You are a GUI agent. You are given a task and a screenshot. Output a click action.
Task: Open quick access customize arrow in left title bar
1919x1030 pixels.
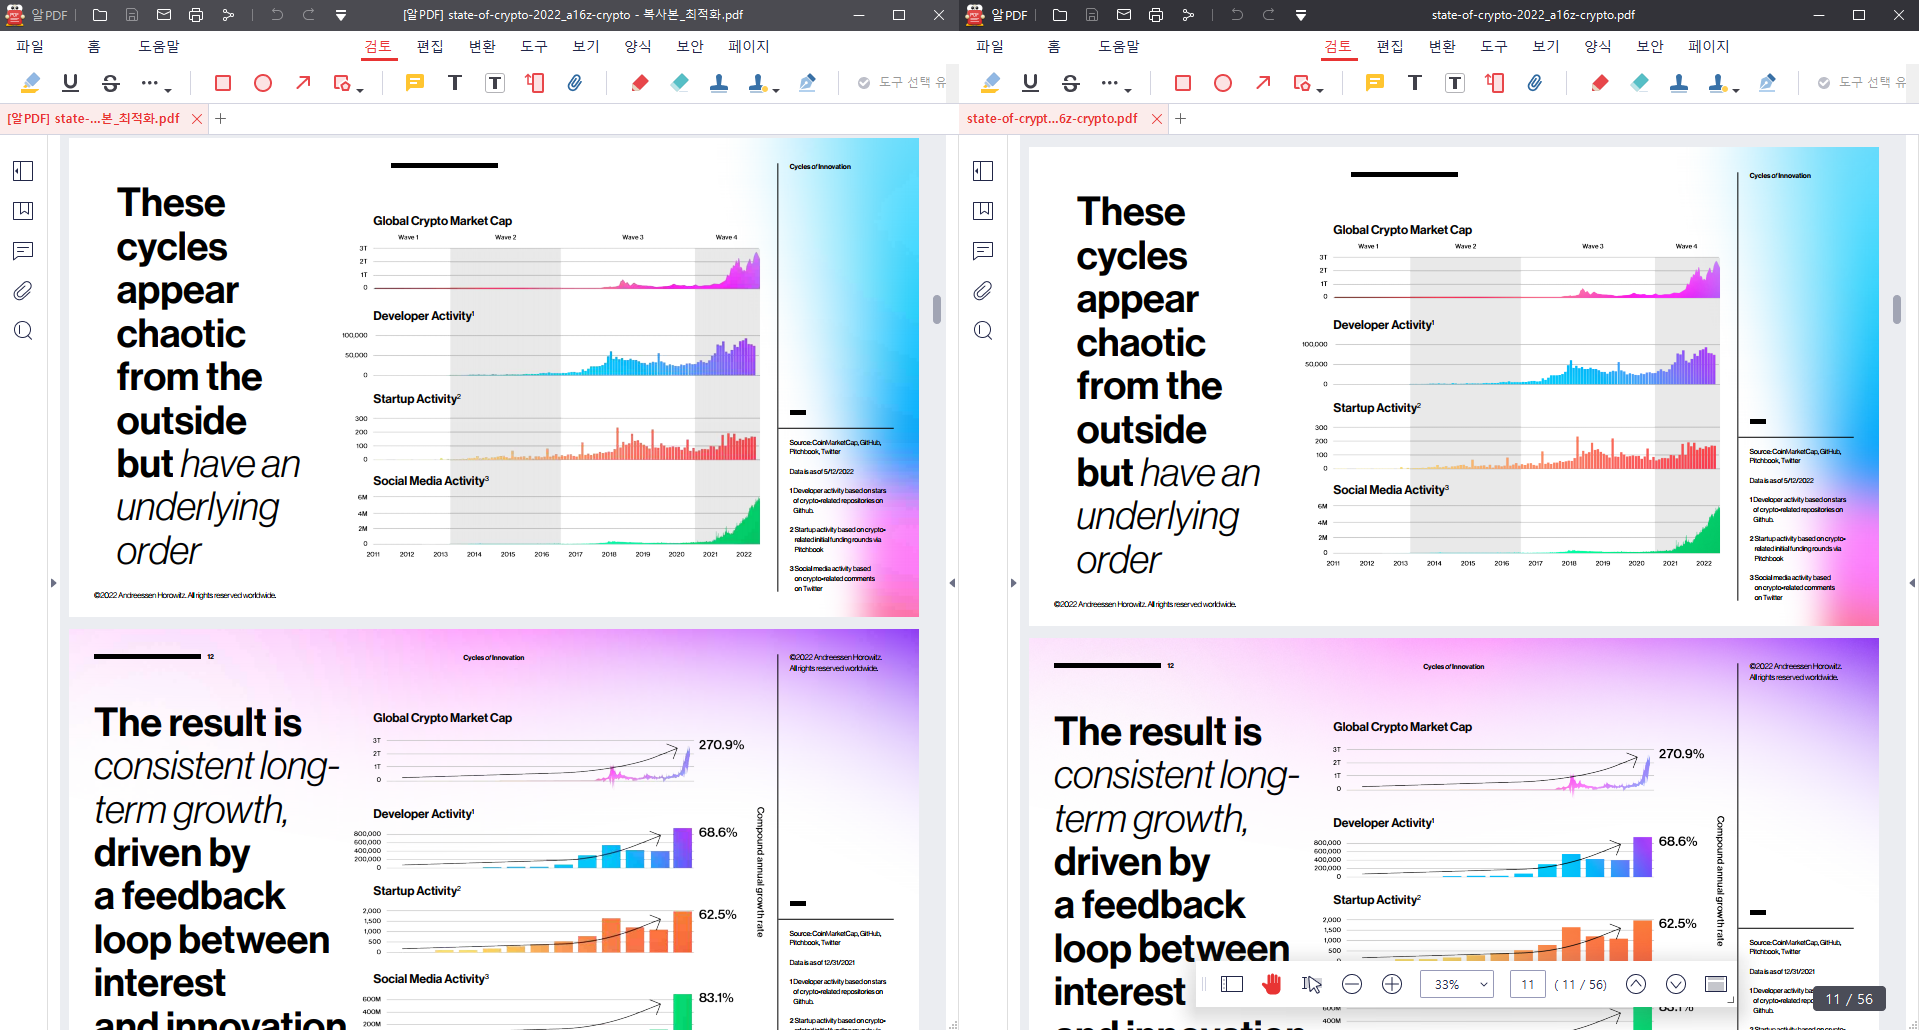click(341, 15)
